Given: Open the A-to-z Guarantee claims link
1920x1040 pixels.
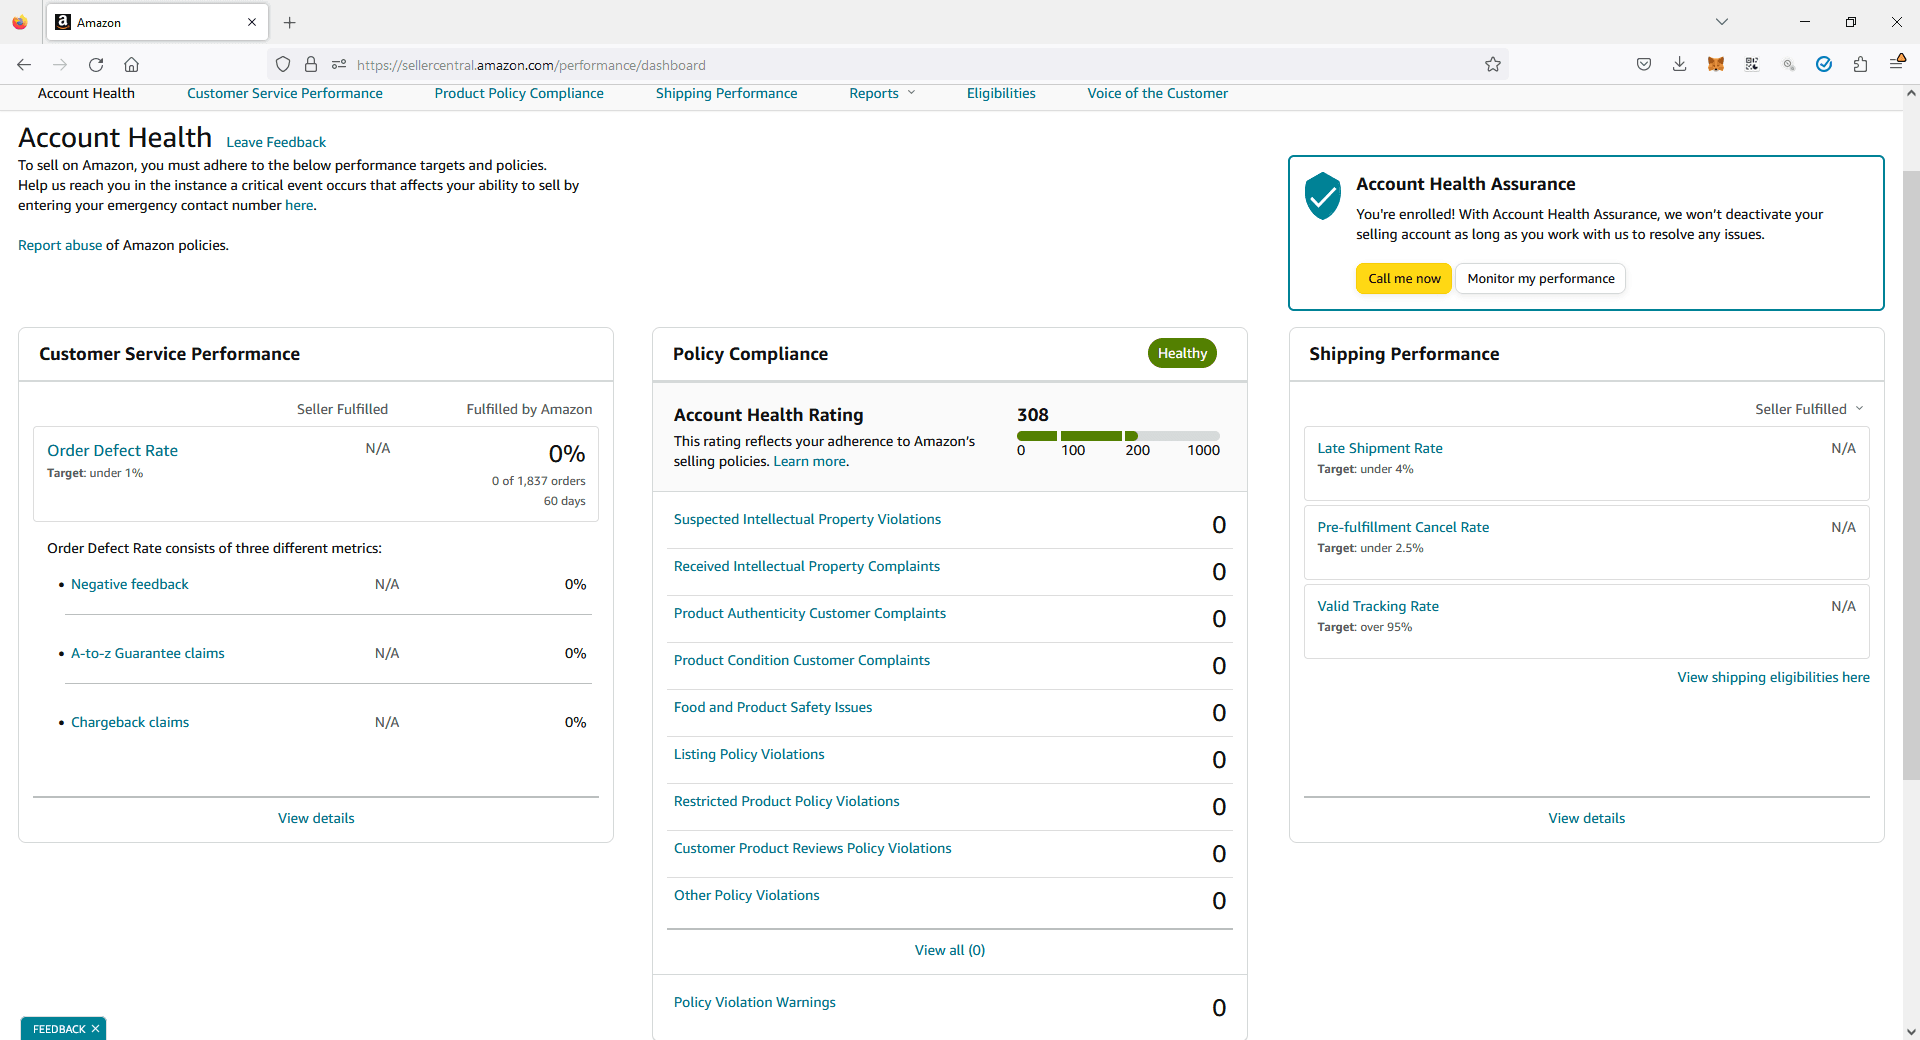Looking at the screenshot, I should click(x=148, y=653).
